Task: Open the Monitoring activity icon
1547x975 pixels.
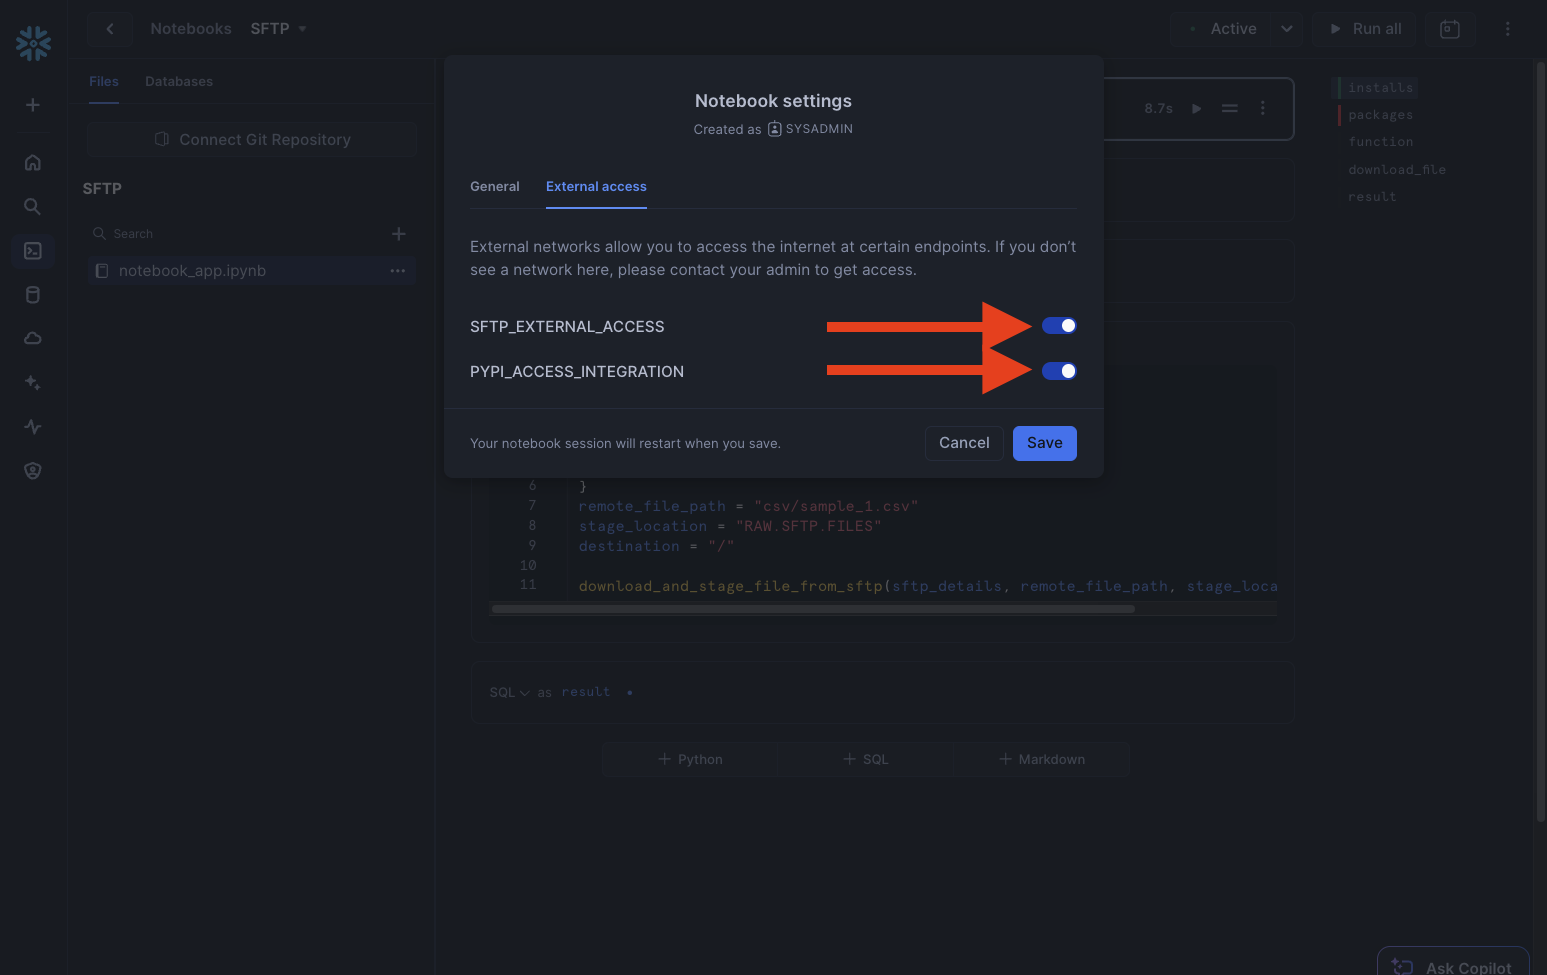Action: (33, 427)
